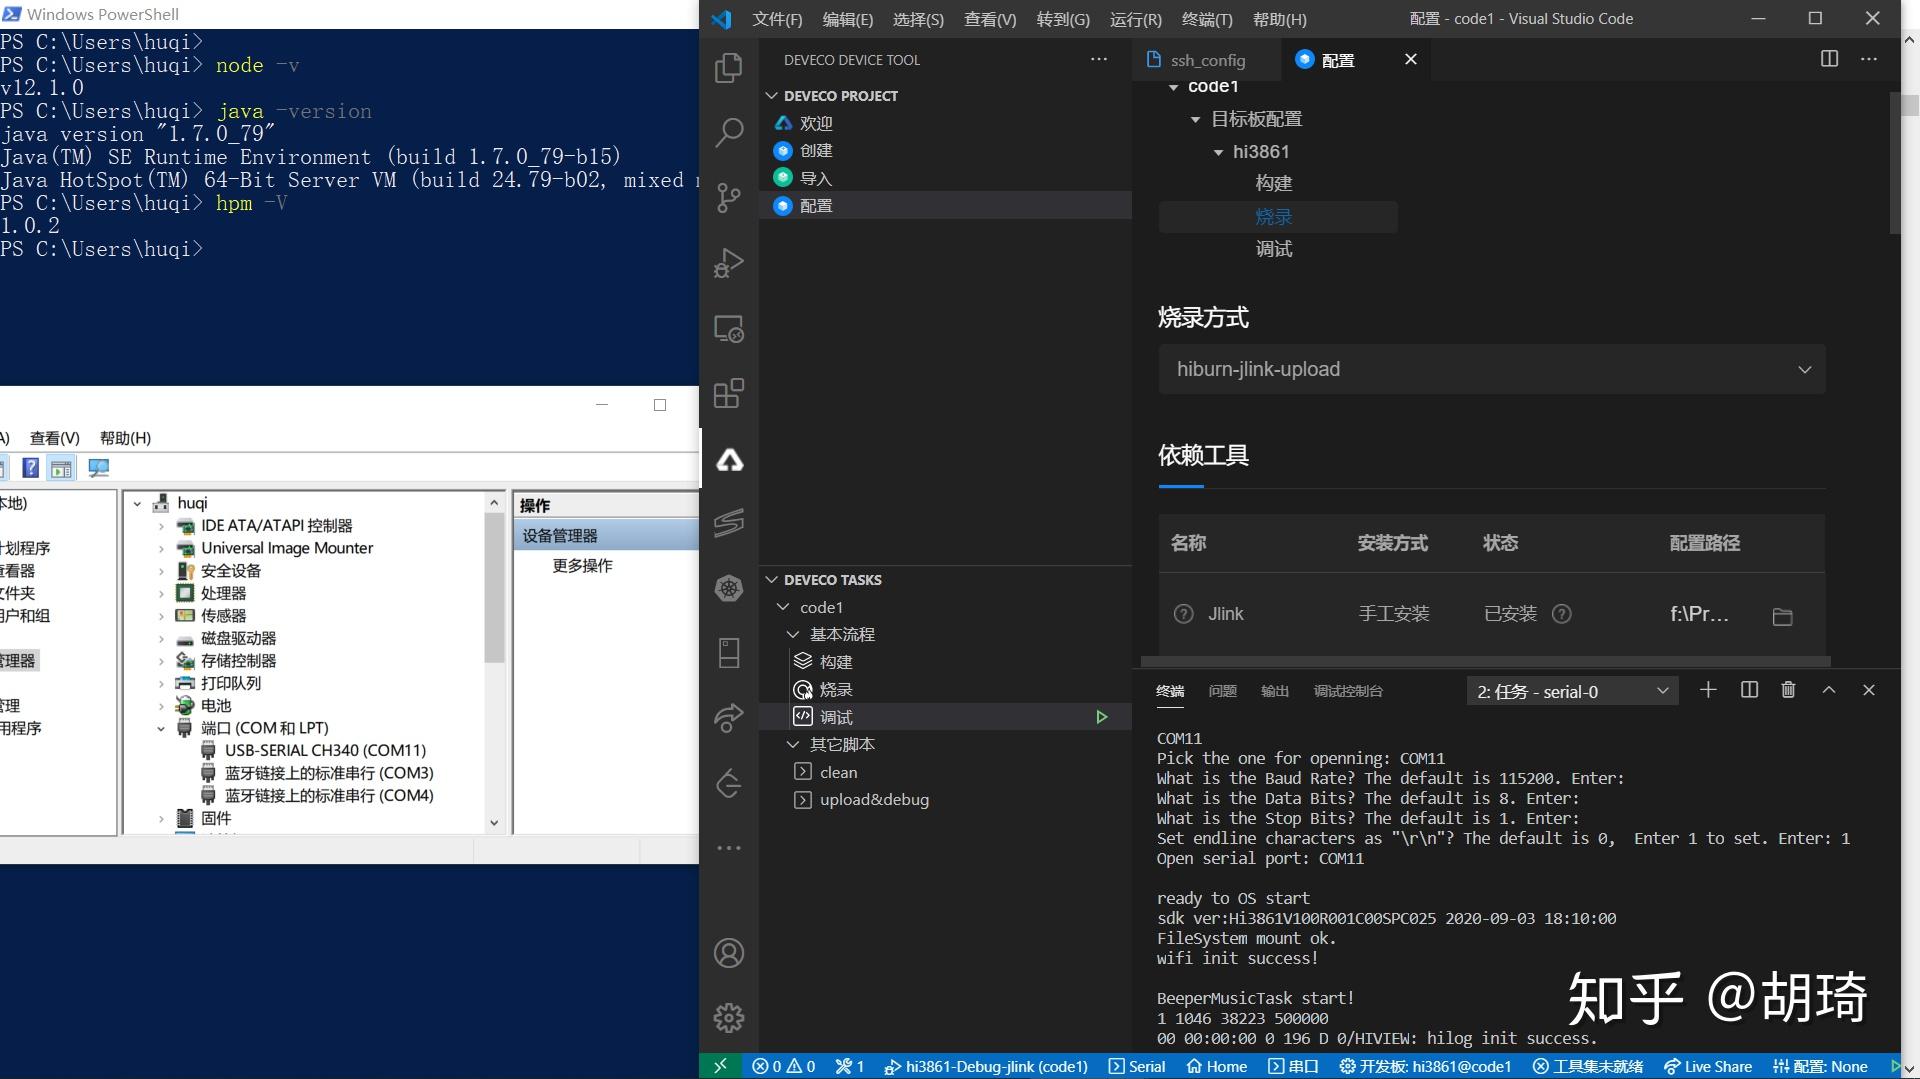Split the terminal panel

(1749, 690)
